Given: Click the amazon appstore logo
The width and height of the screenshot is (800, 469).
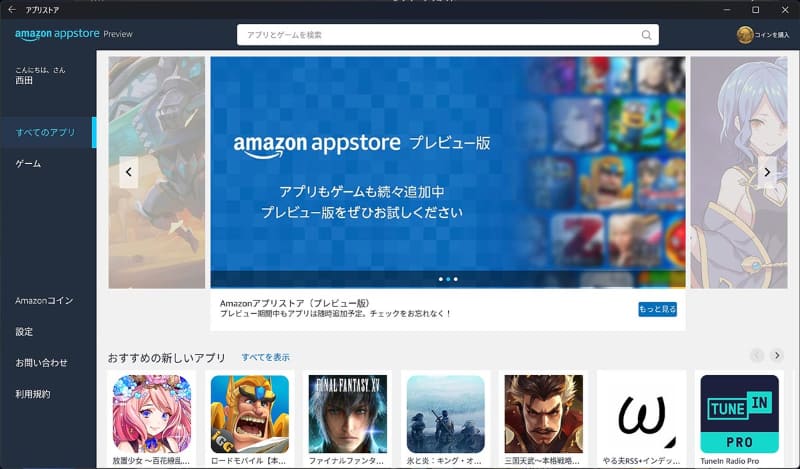Looking at the screenshot, I should pyautogui.click(x=57, y=34).
